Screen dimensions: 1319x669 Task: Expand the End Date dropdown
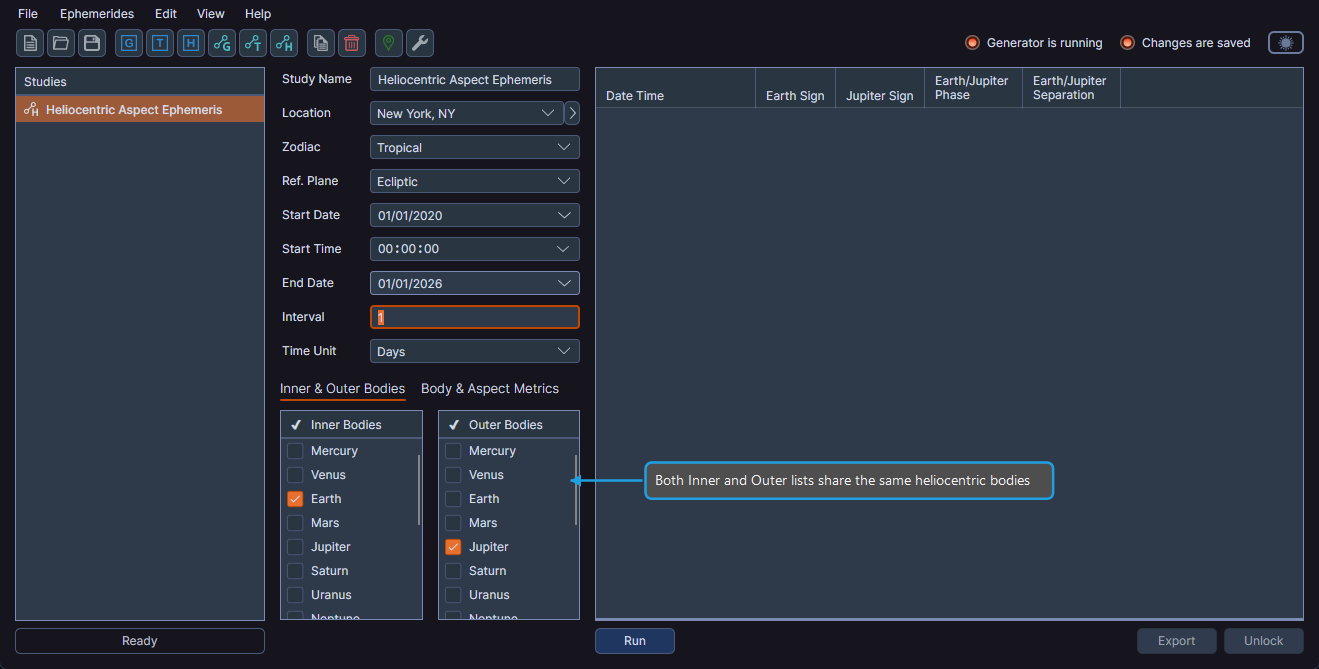click(x=474, y=283)
